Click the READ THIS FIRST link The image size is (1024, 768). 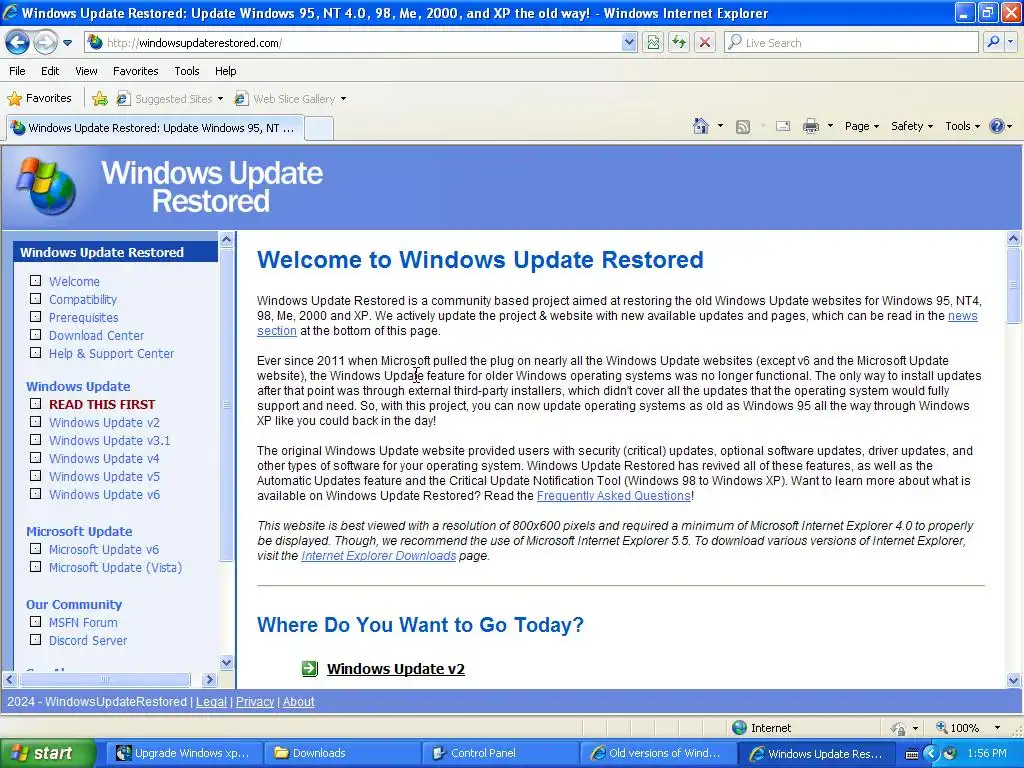coord(102,404)
